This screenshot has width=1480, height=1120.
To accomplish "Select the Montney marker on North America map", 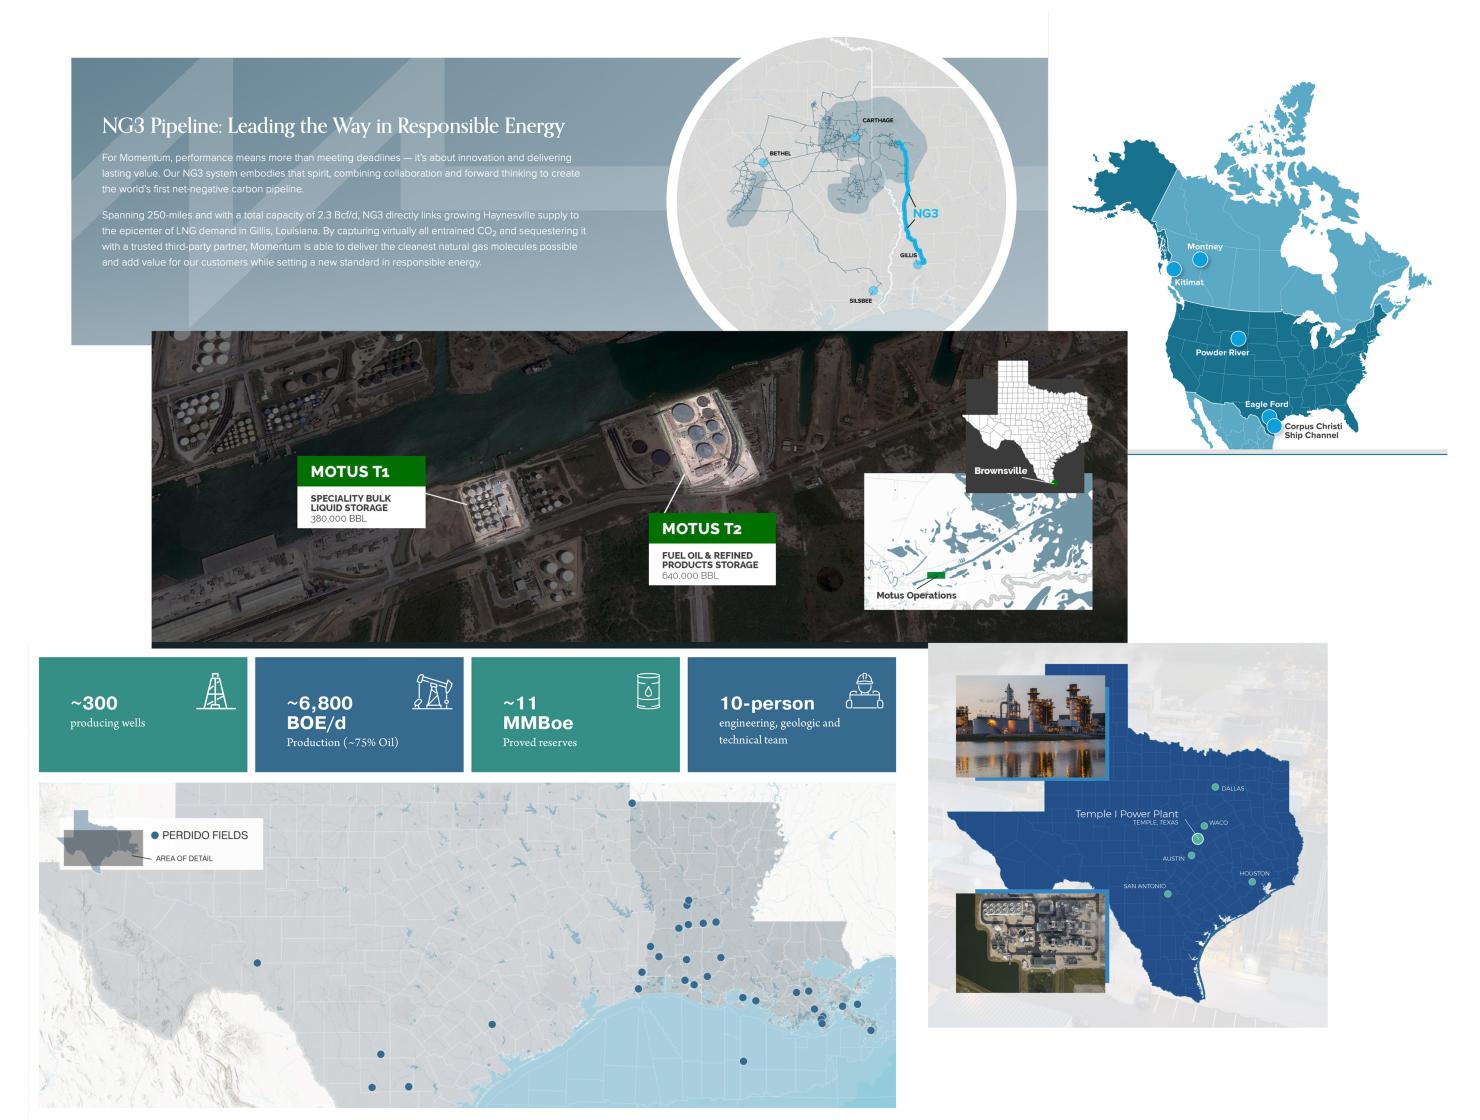I will point(1200,259).
